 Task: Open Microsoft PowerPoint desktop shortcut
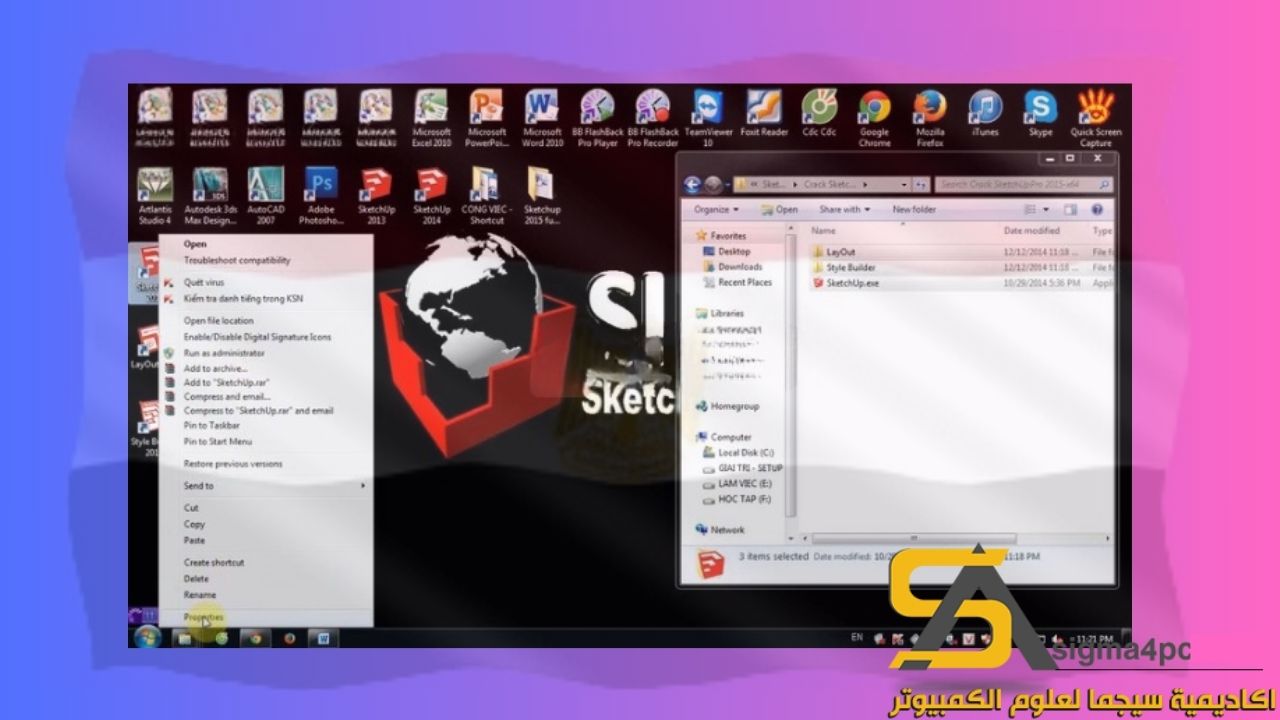(x=486, y=117)
